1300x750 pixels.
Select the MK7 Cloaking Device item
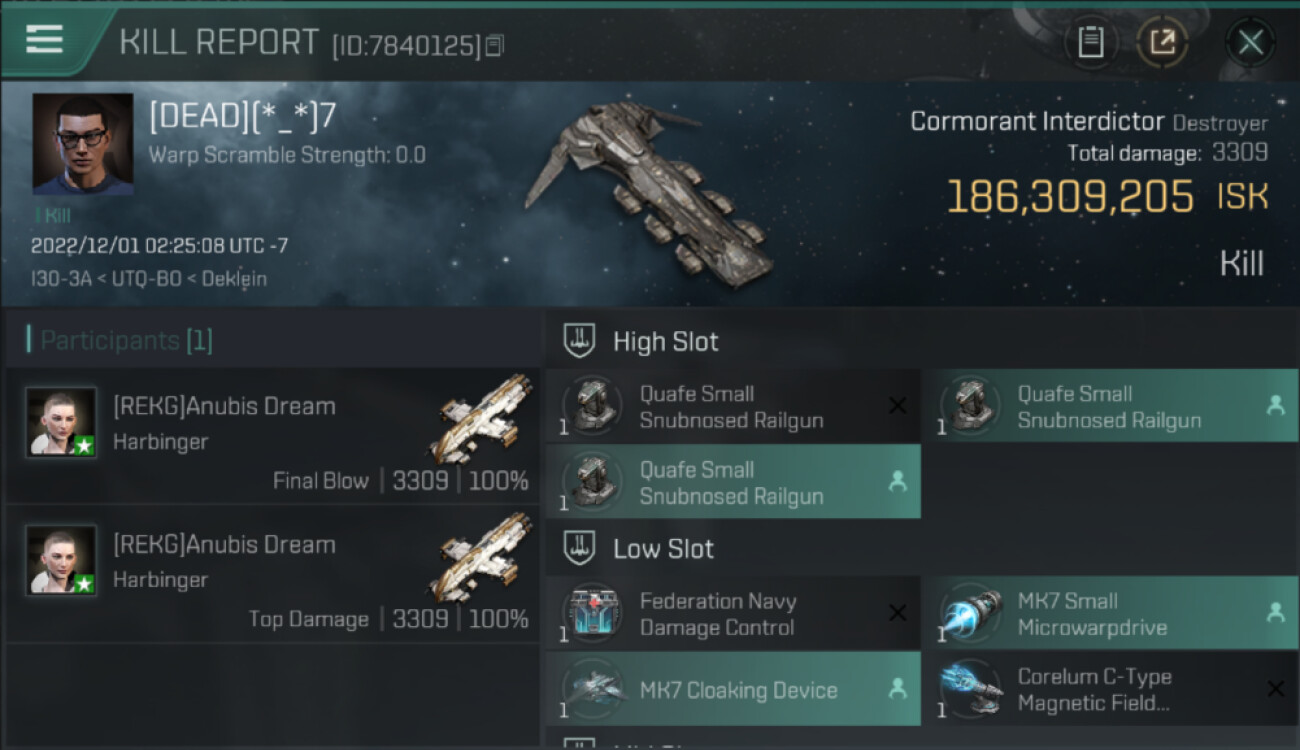coord(733,689)
